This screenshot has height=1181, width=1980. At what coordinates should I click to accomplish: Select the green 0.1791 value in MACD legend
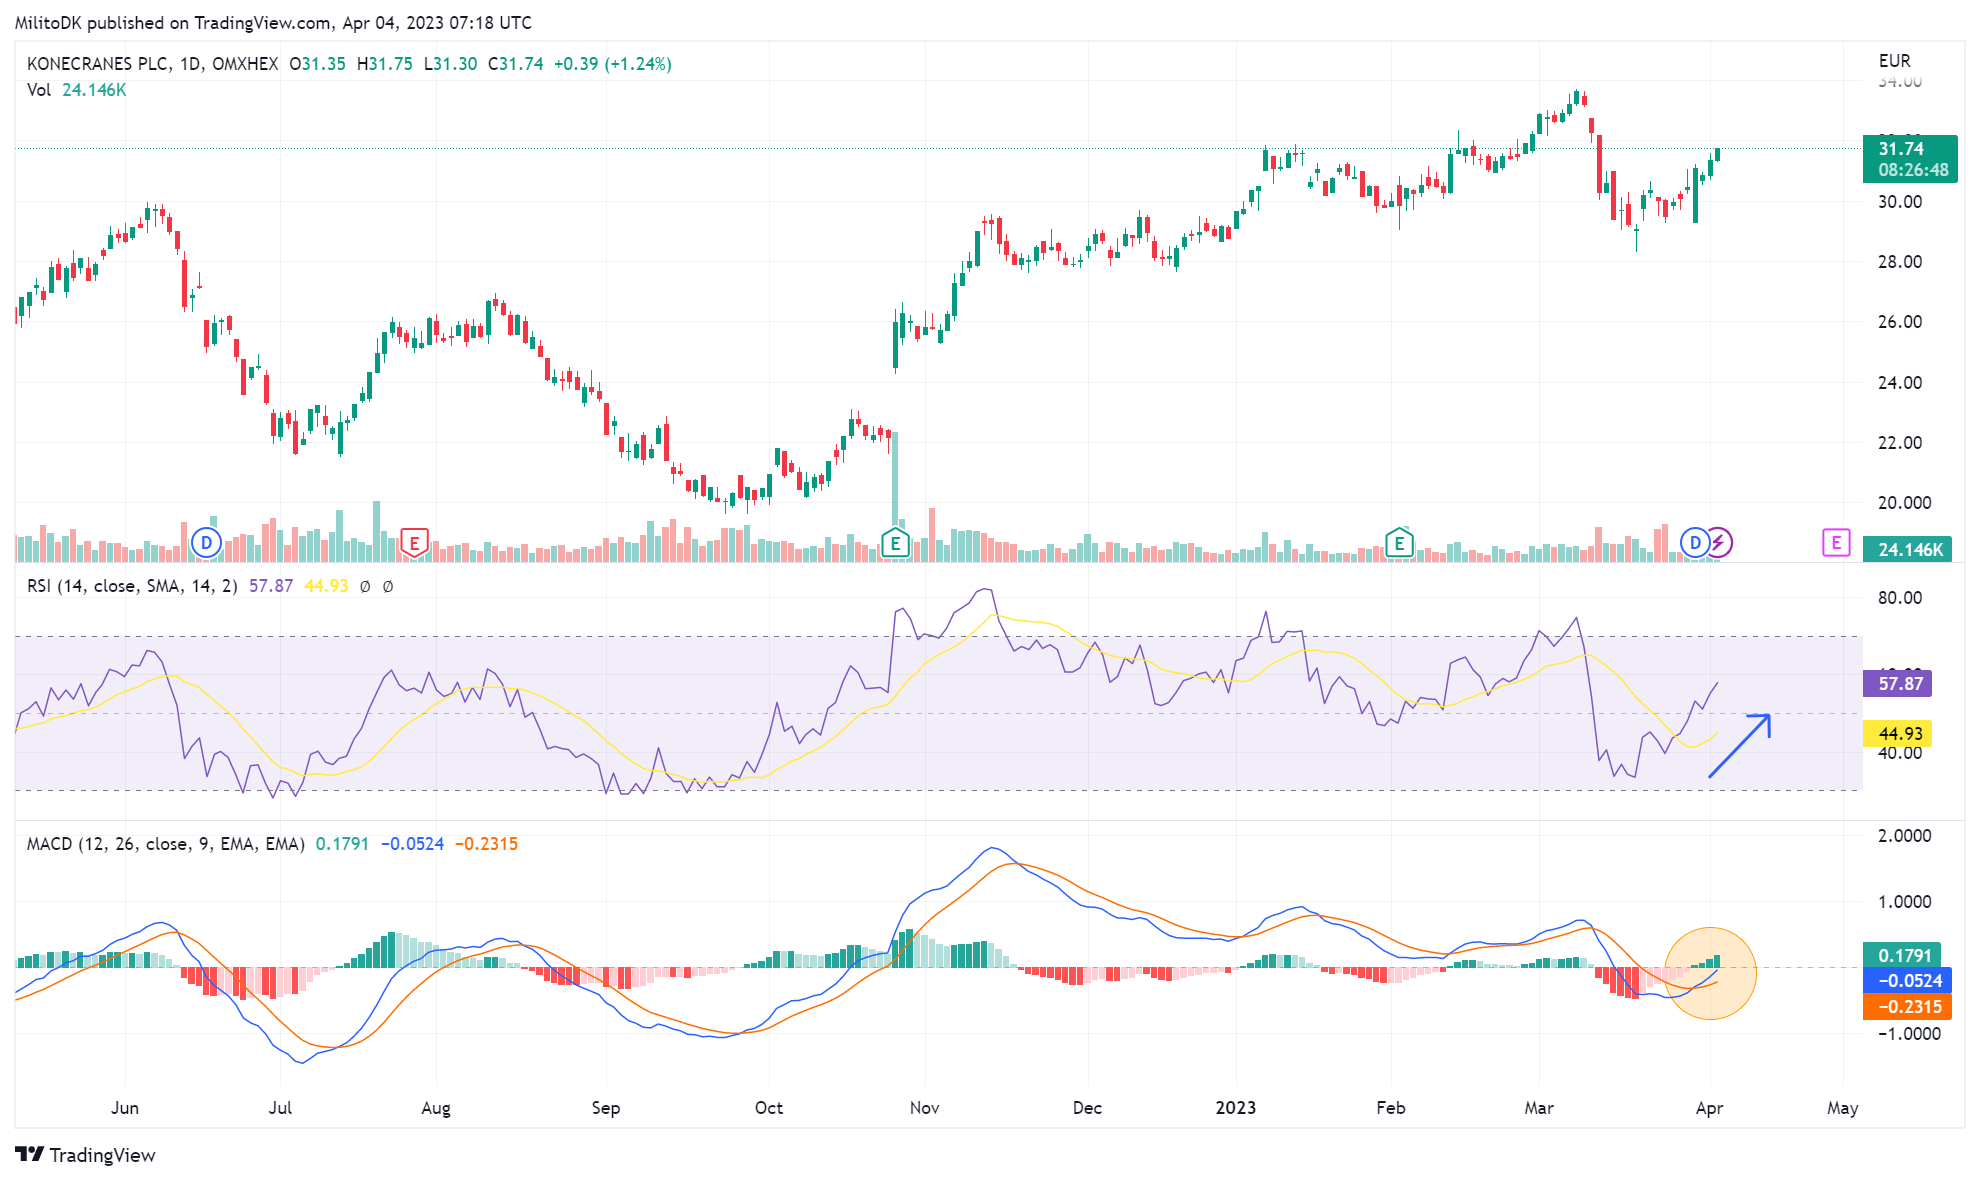(x=342, y=844)
